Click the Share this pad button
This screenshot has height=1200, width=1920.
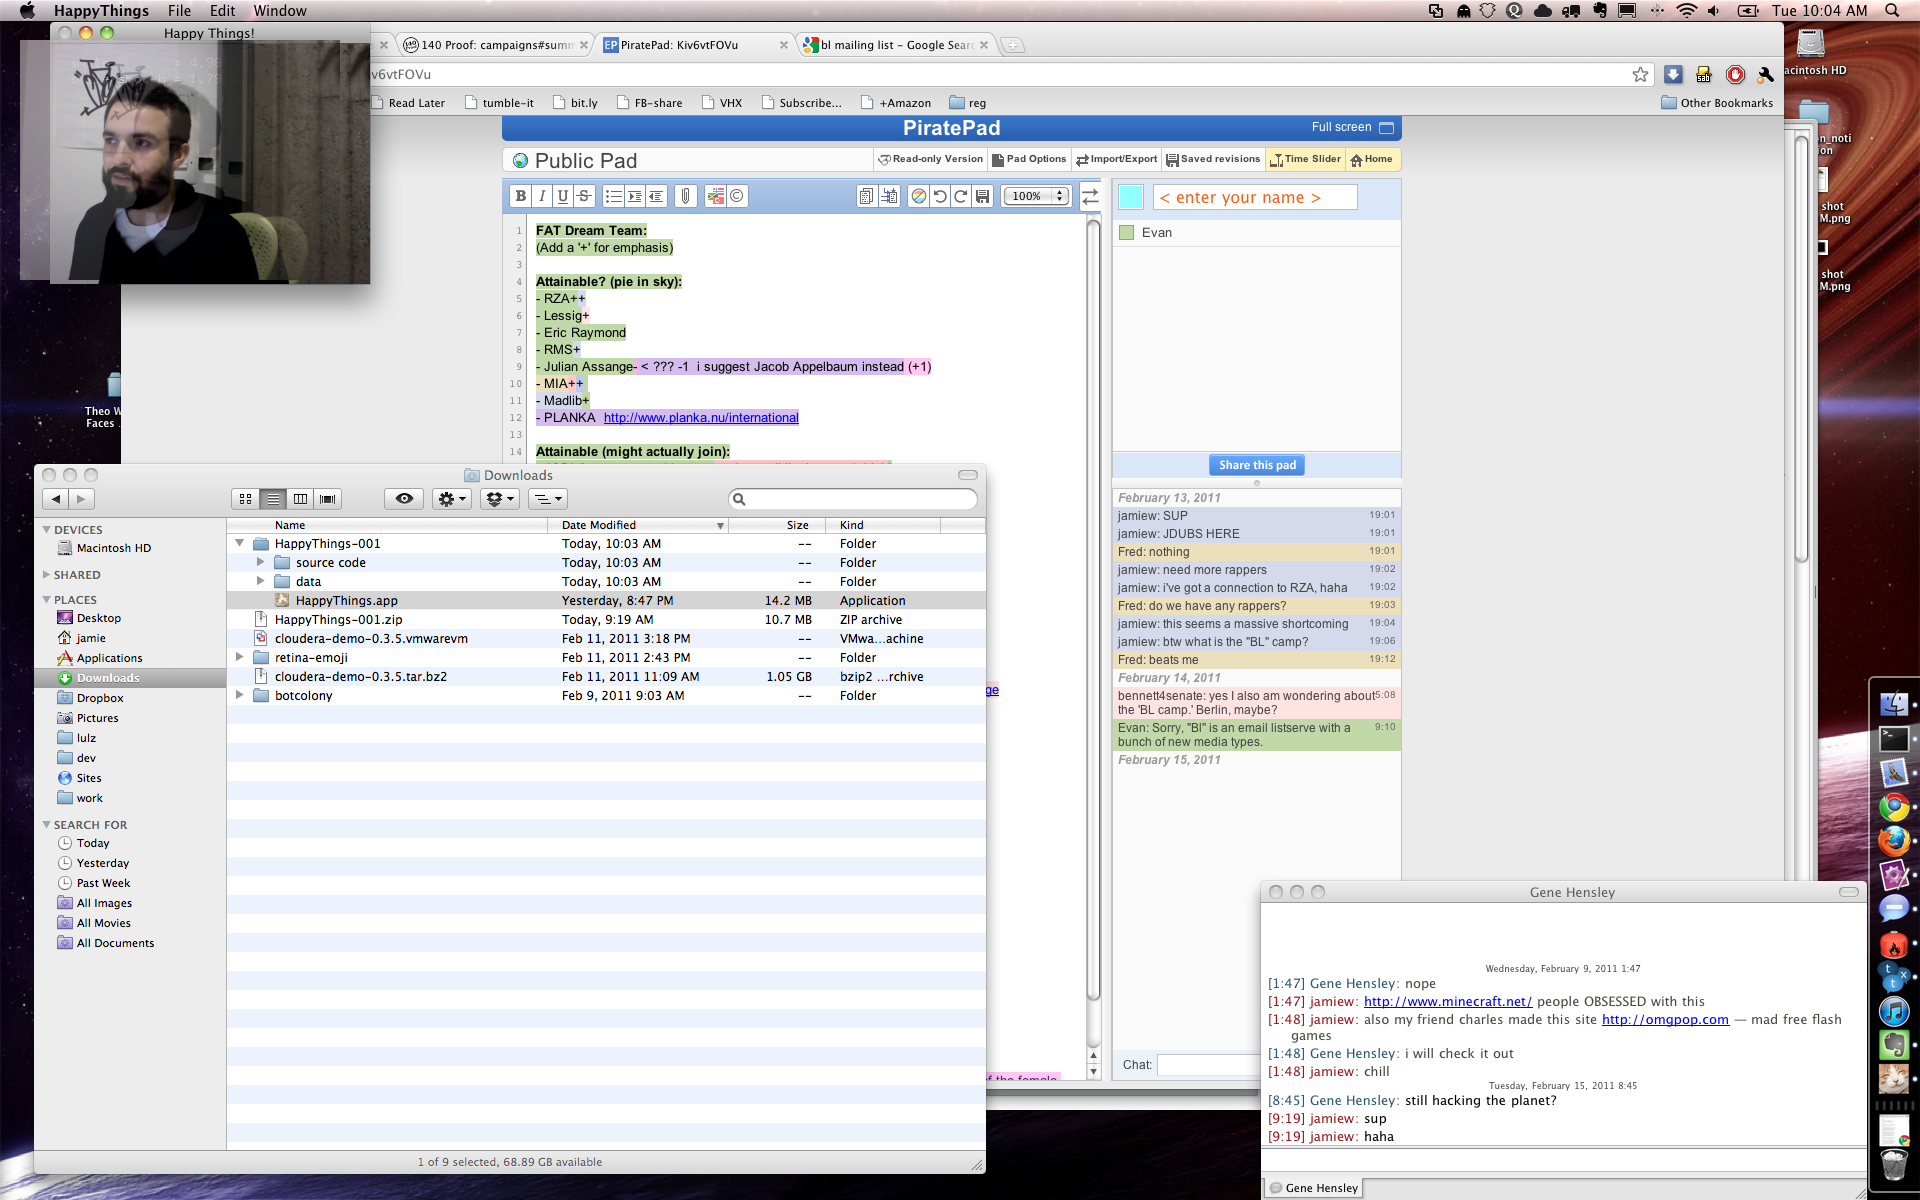(1257, 465)
